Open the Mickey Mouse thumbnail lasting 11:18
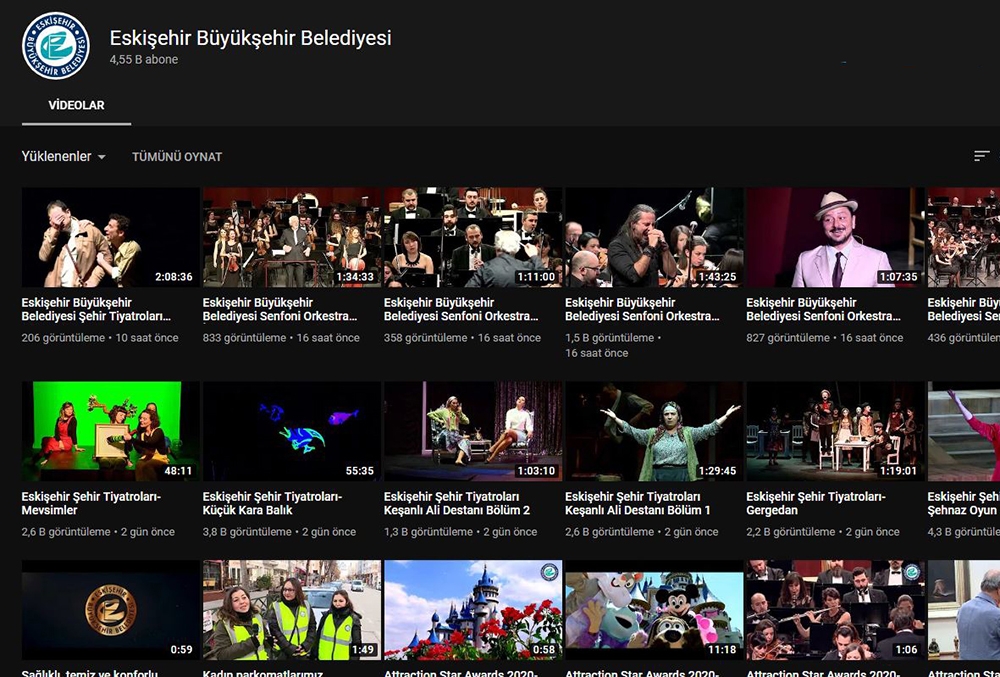 click(654, 610)
